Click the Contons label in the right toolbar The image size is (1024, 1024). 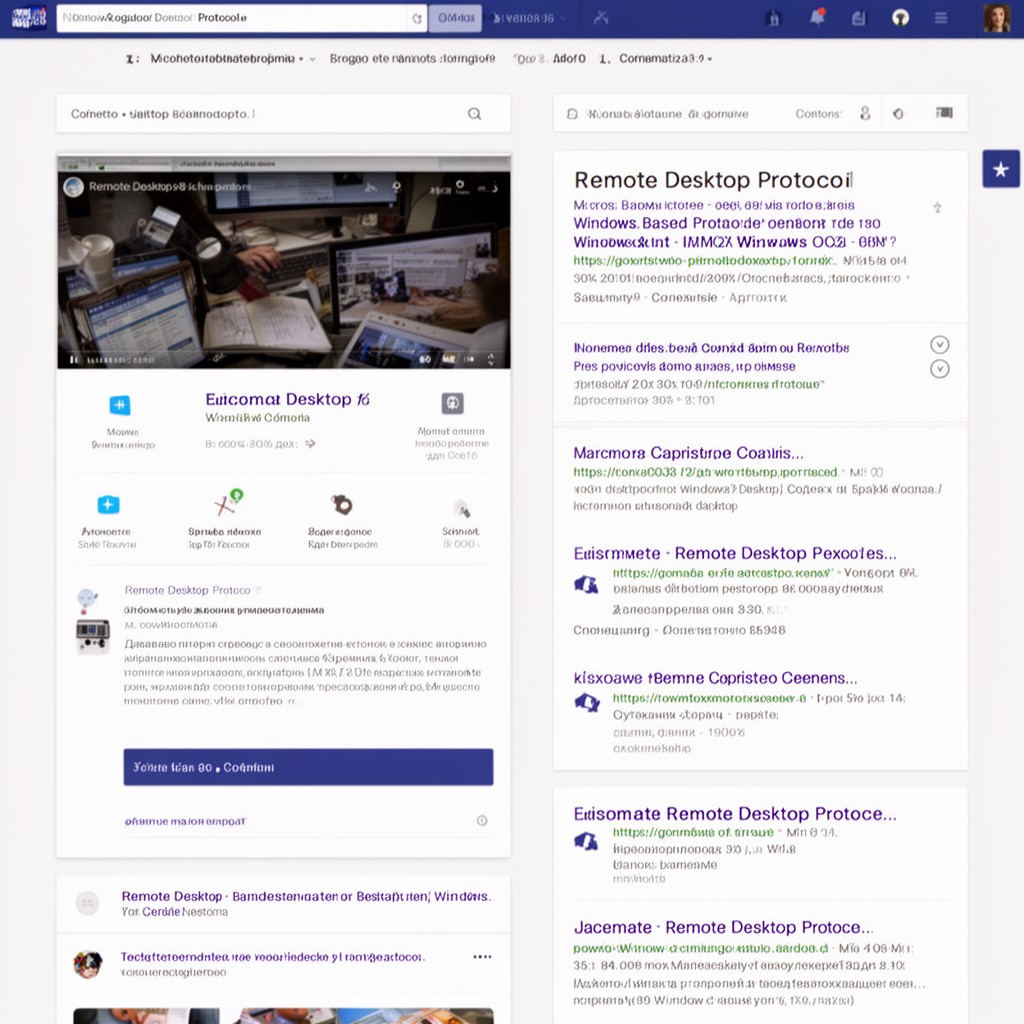click(x=818, y=114)
